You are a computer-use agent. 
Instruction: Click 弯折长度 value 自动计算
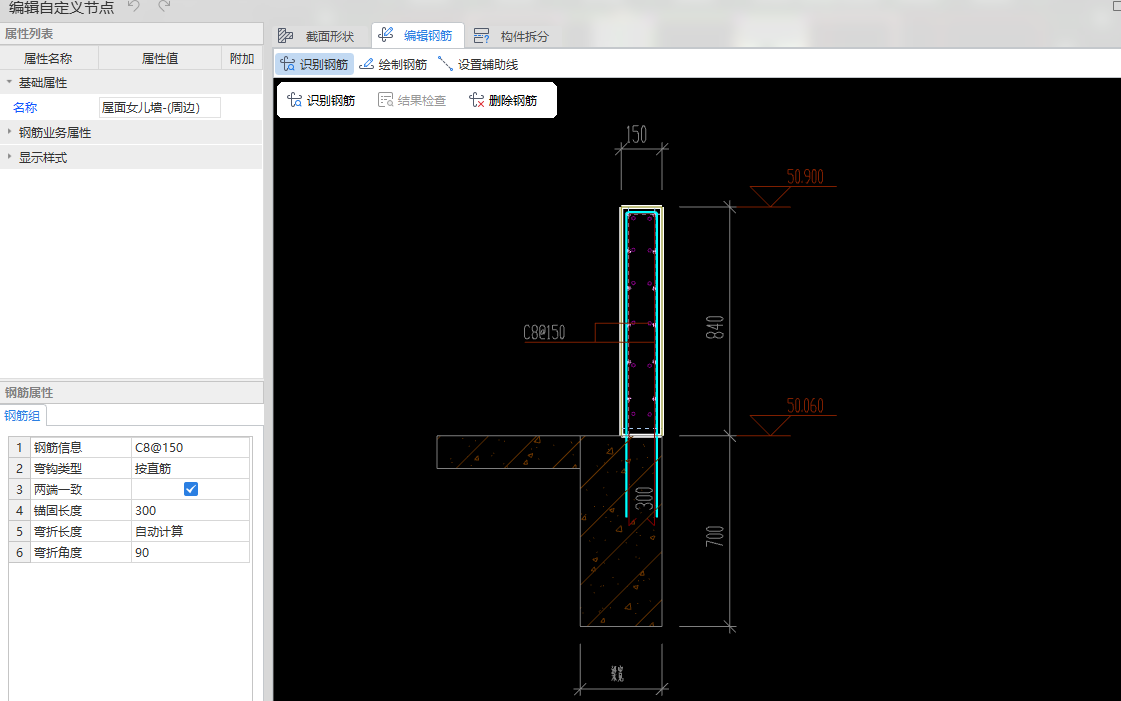tap(190, 532)
